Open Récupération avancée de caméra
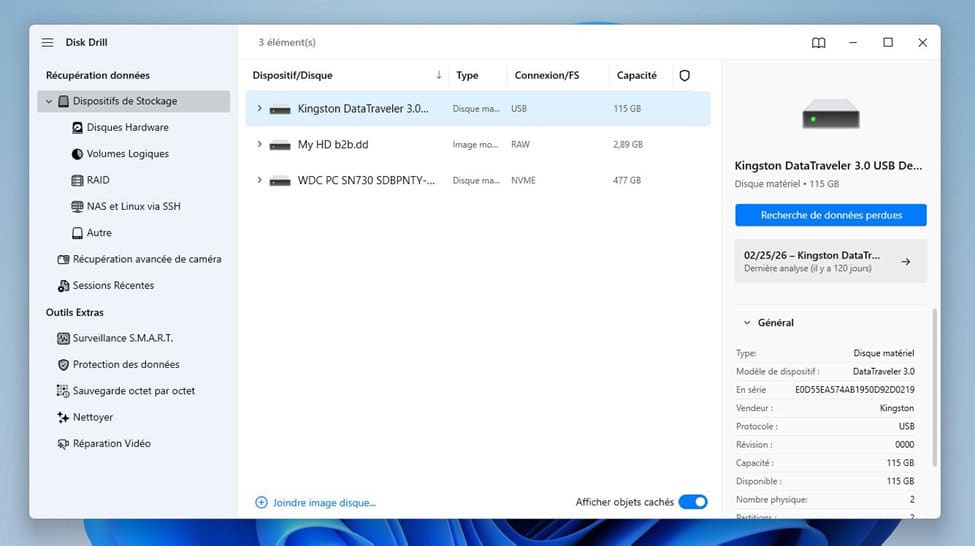 [139, 259]
